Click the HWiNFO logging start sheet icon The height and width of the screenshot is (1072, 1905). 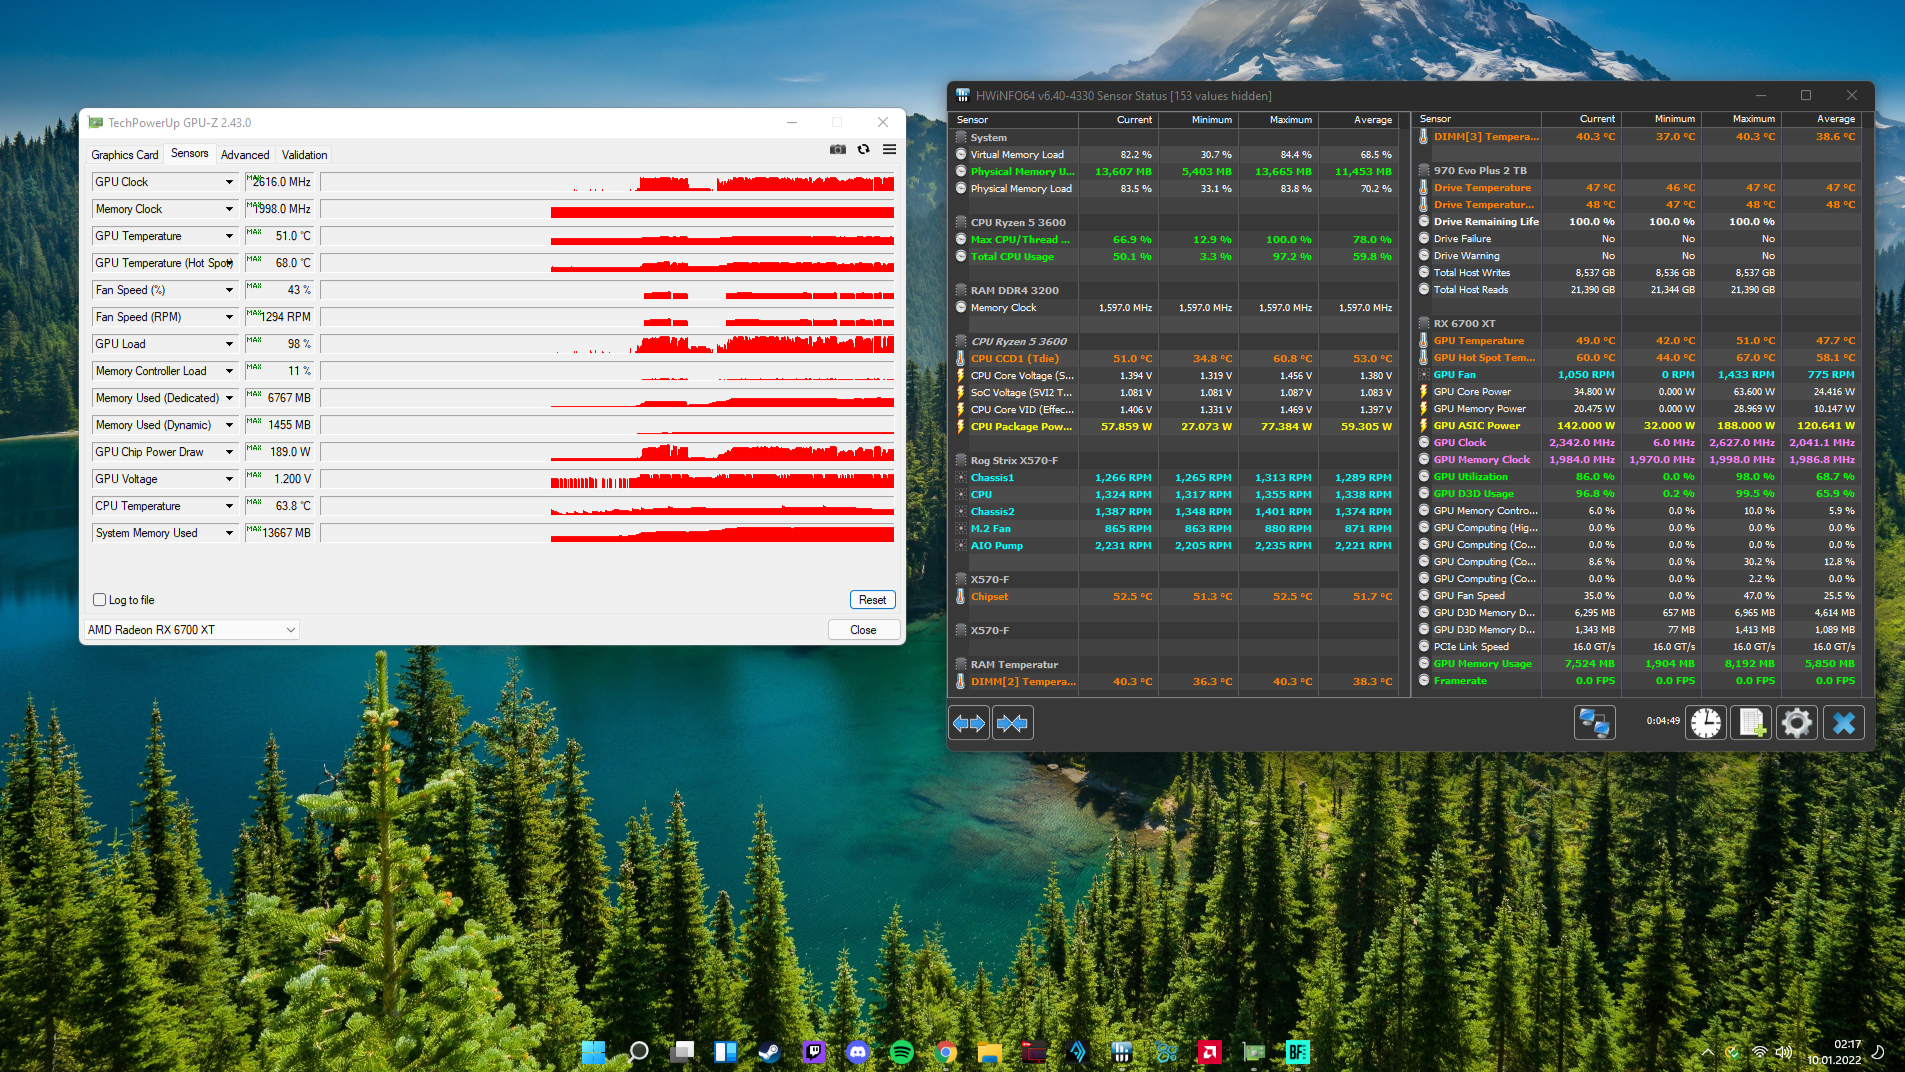pyautogui.click(x=1751, y=722)
